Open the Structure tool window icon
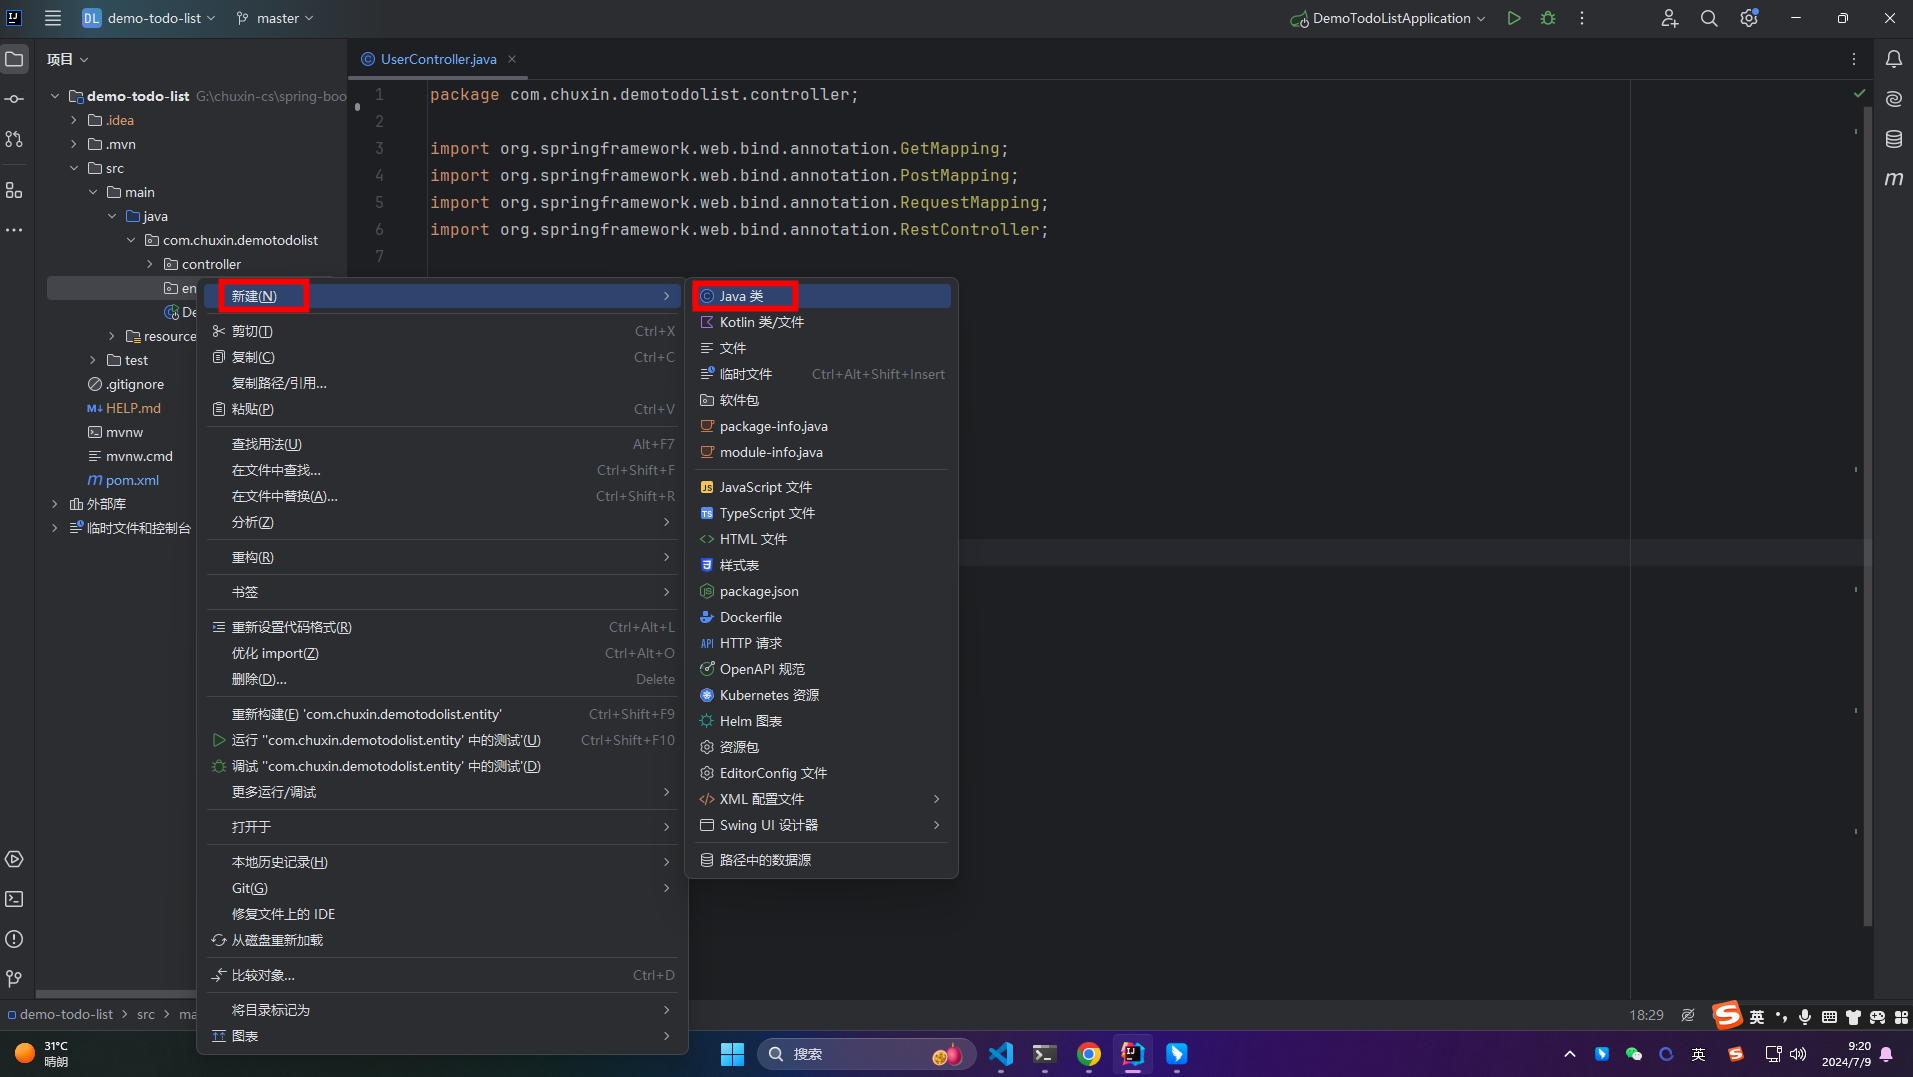This screenshot has height=1077, width=1913. [x=14, y=190]
